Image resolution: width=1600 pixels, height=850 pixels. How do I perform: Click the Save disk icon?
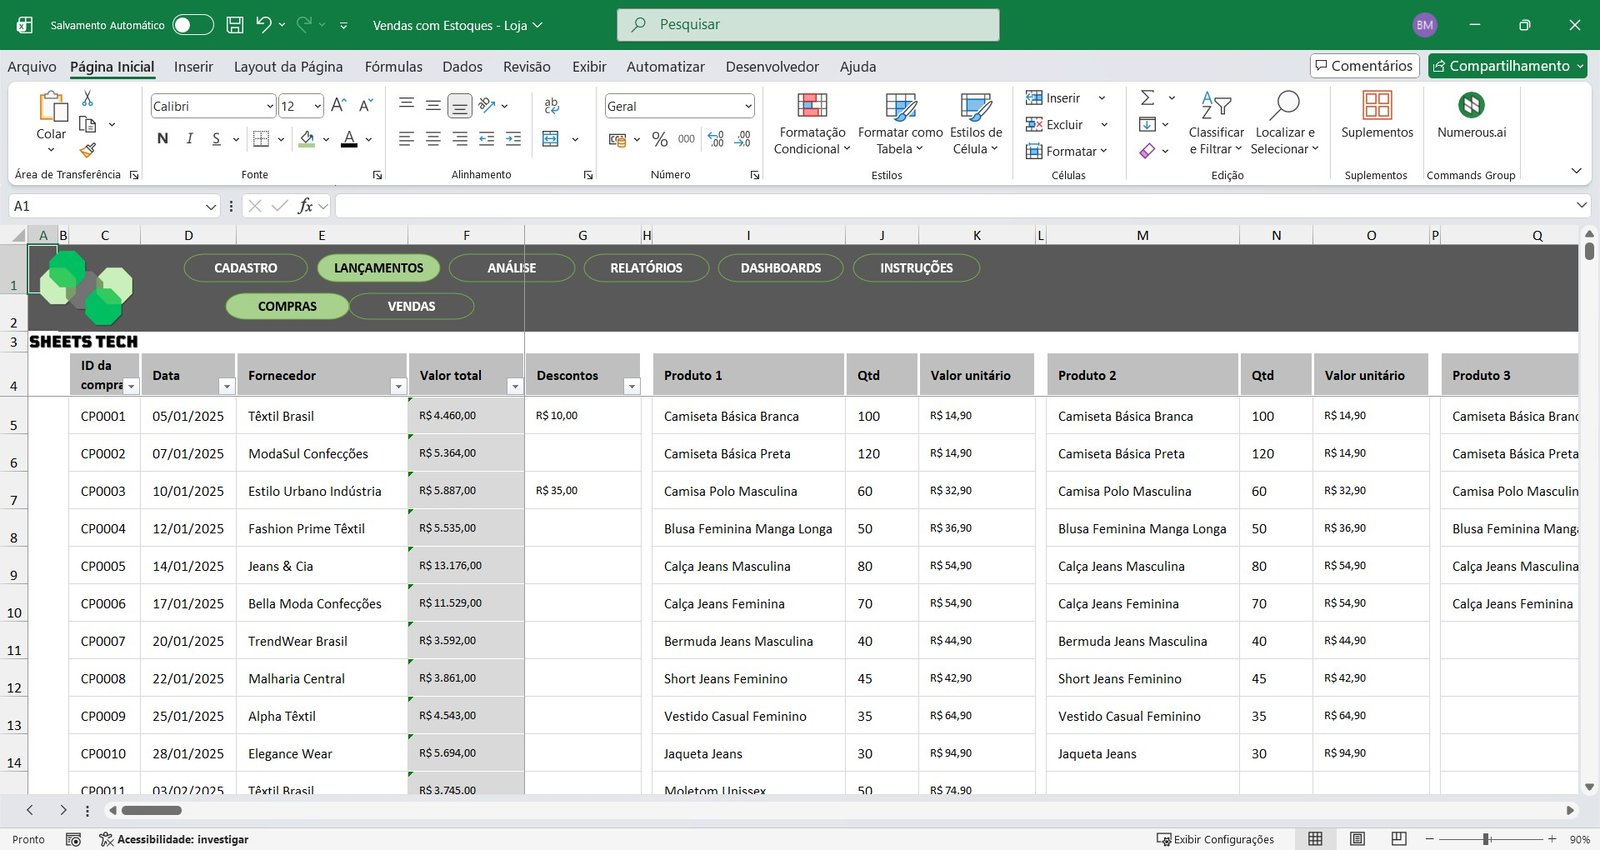click(x=235, y=25)
